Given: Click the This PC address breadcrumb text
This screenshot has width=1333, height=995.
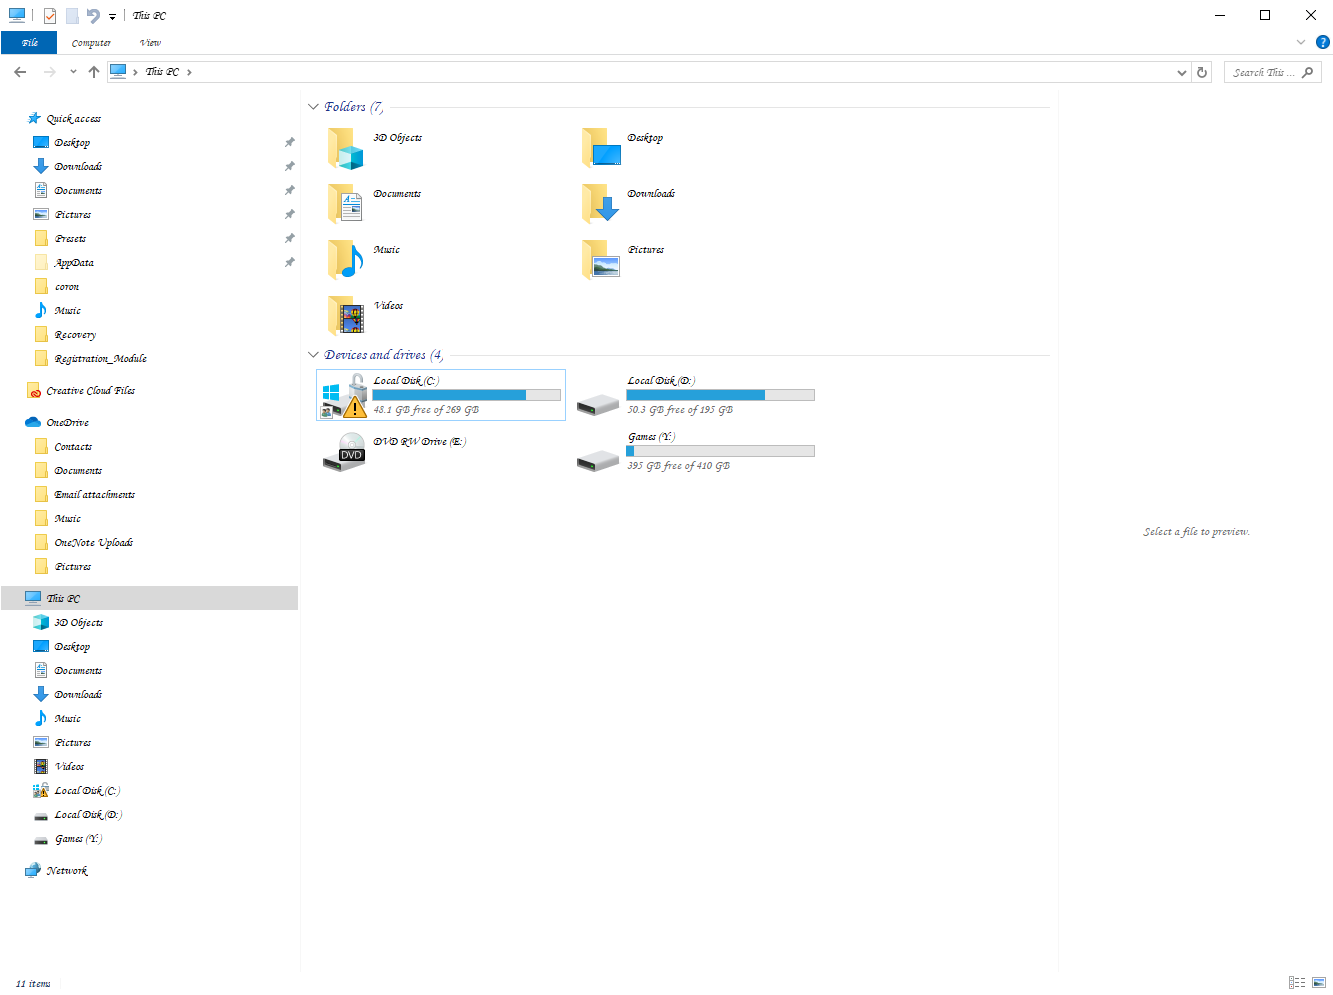Looking at the screenshot, I should 162,72.
